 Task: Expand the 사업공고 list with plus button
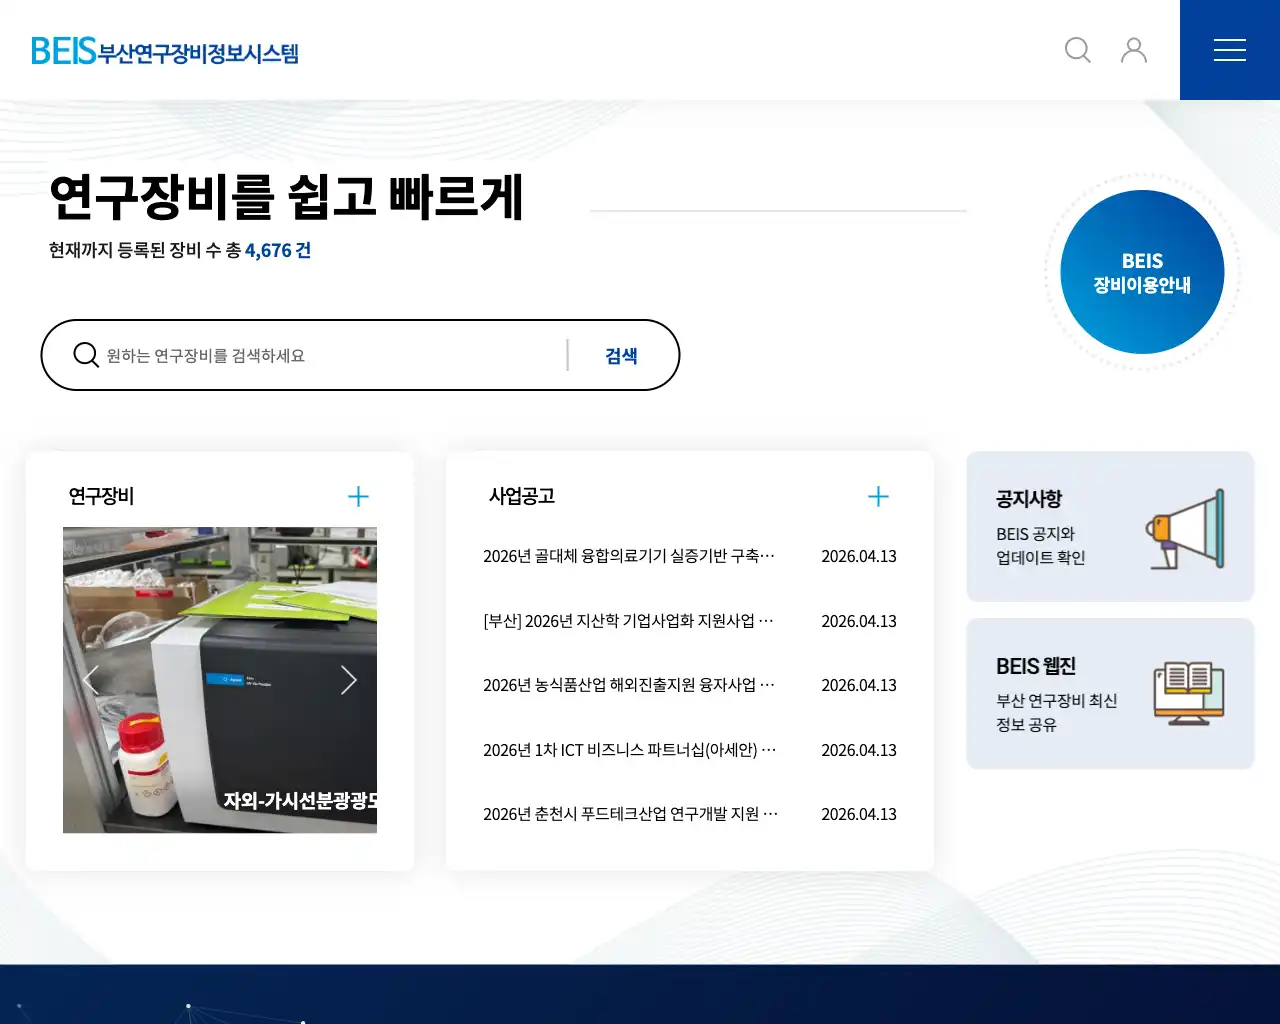coord(878,496)
